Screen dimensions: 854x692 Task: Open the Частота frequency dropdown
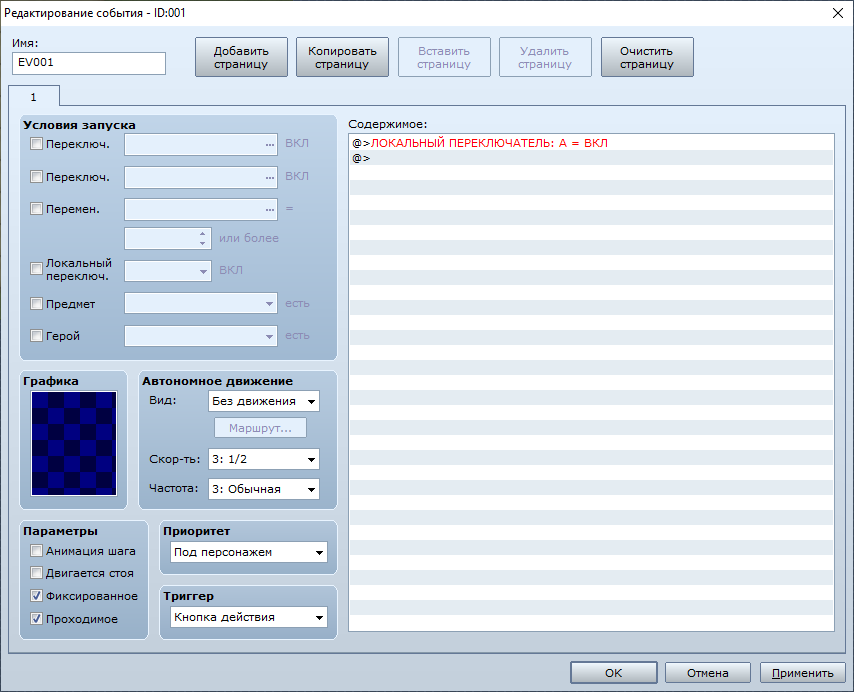pos(264,489)
